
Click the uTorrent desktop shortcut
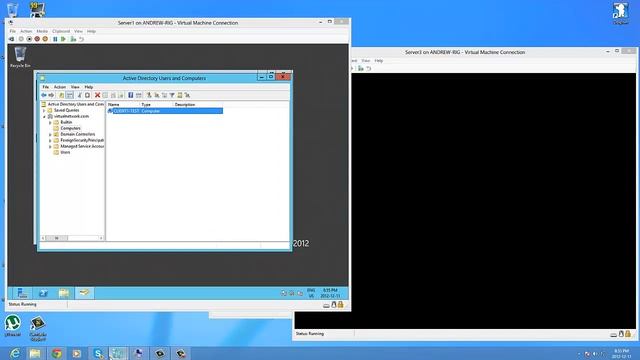click(13, 326)
